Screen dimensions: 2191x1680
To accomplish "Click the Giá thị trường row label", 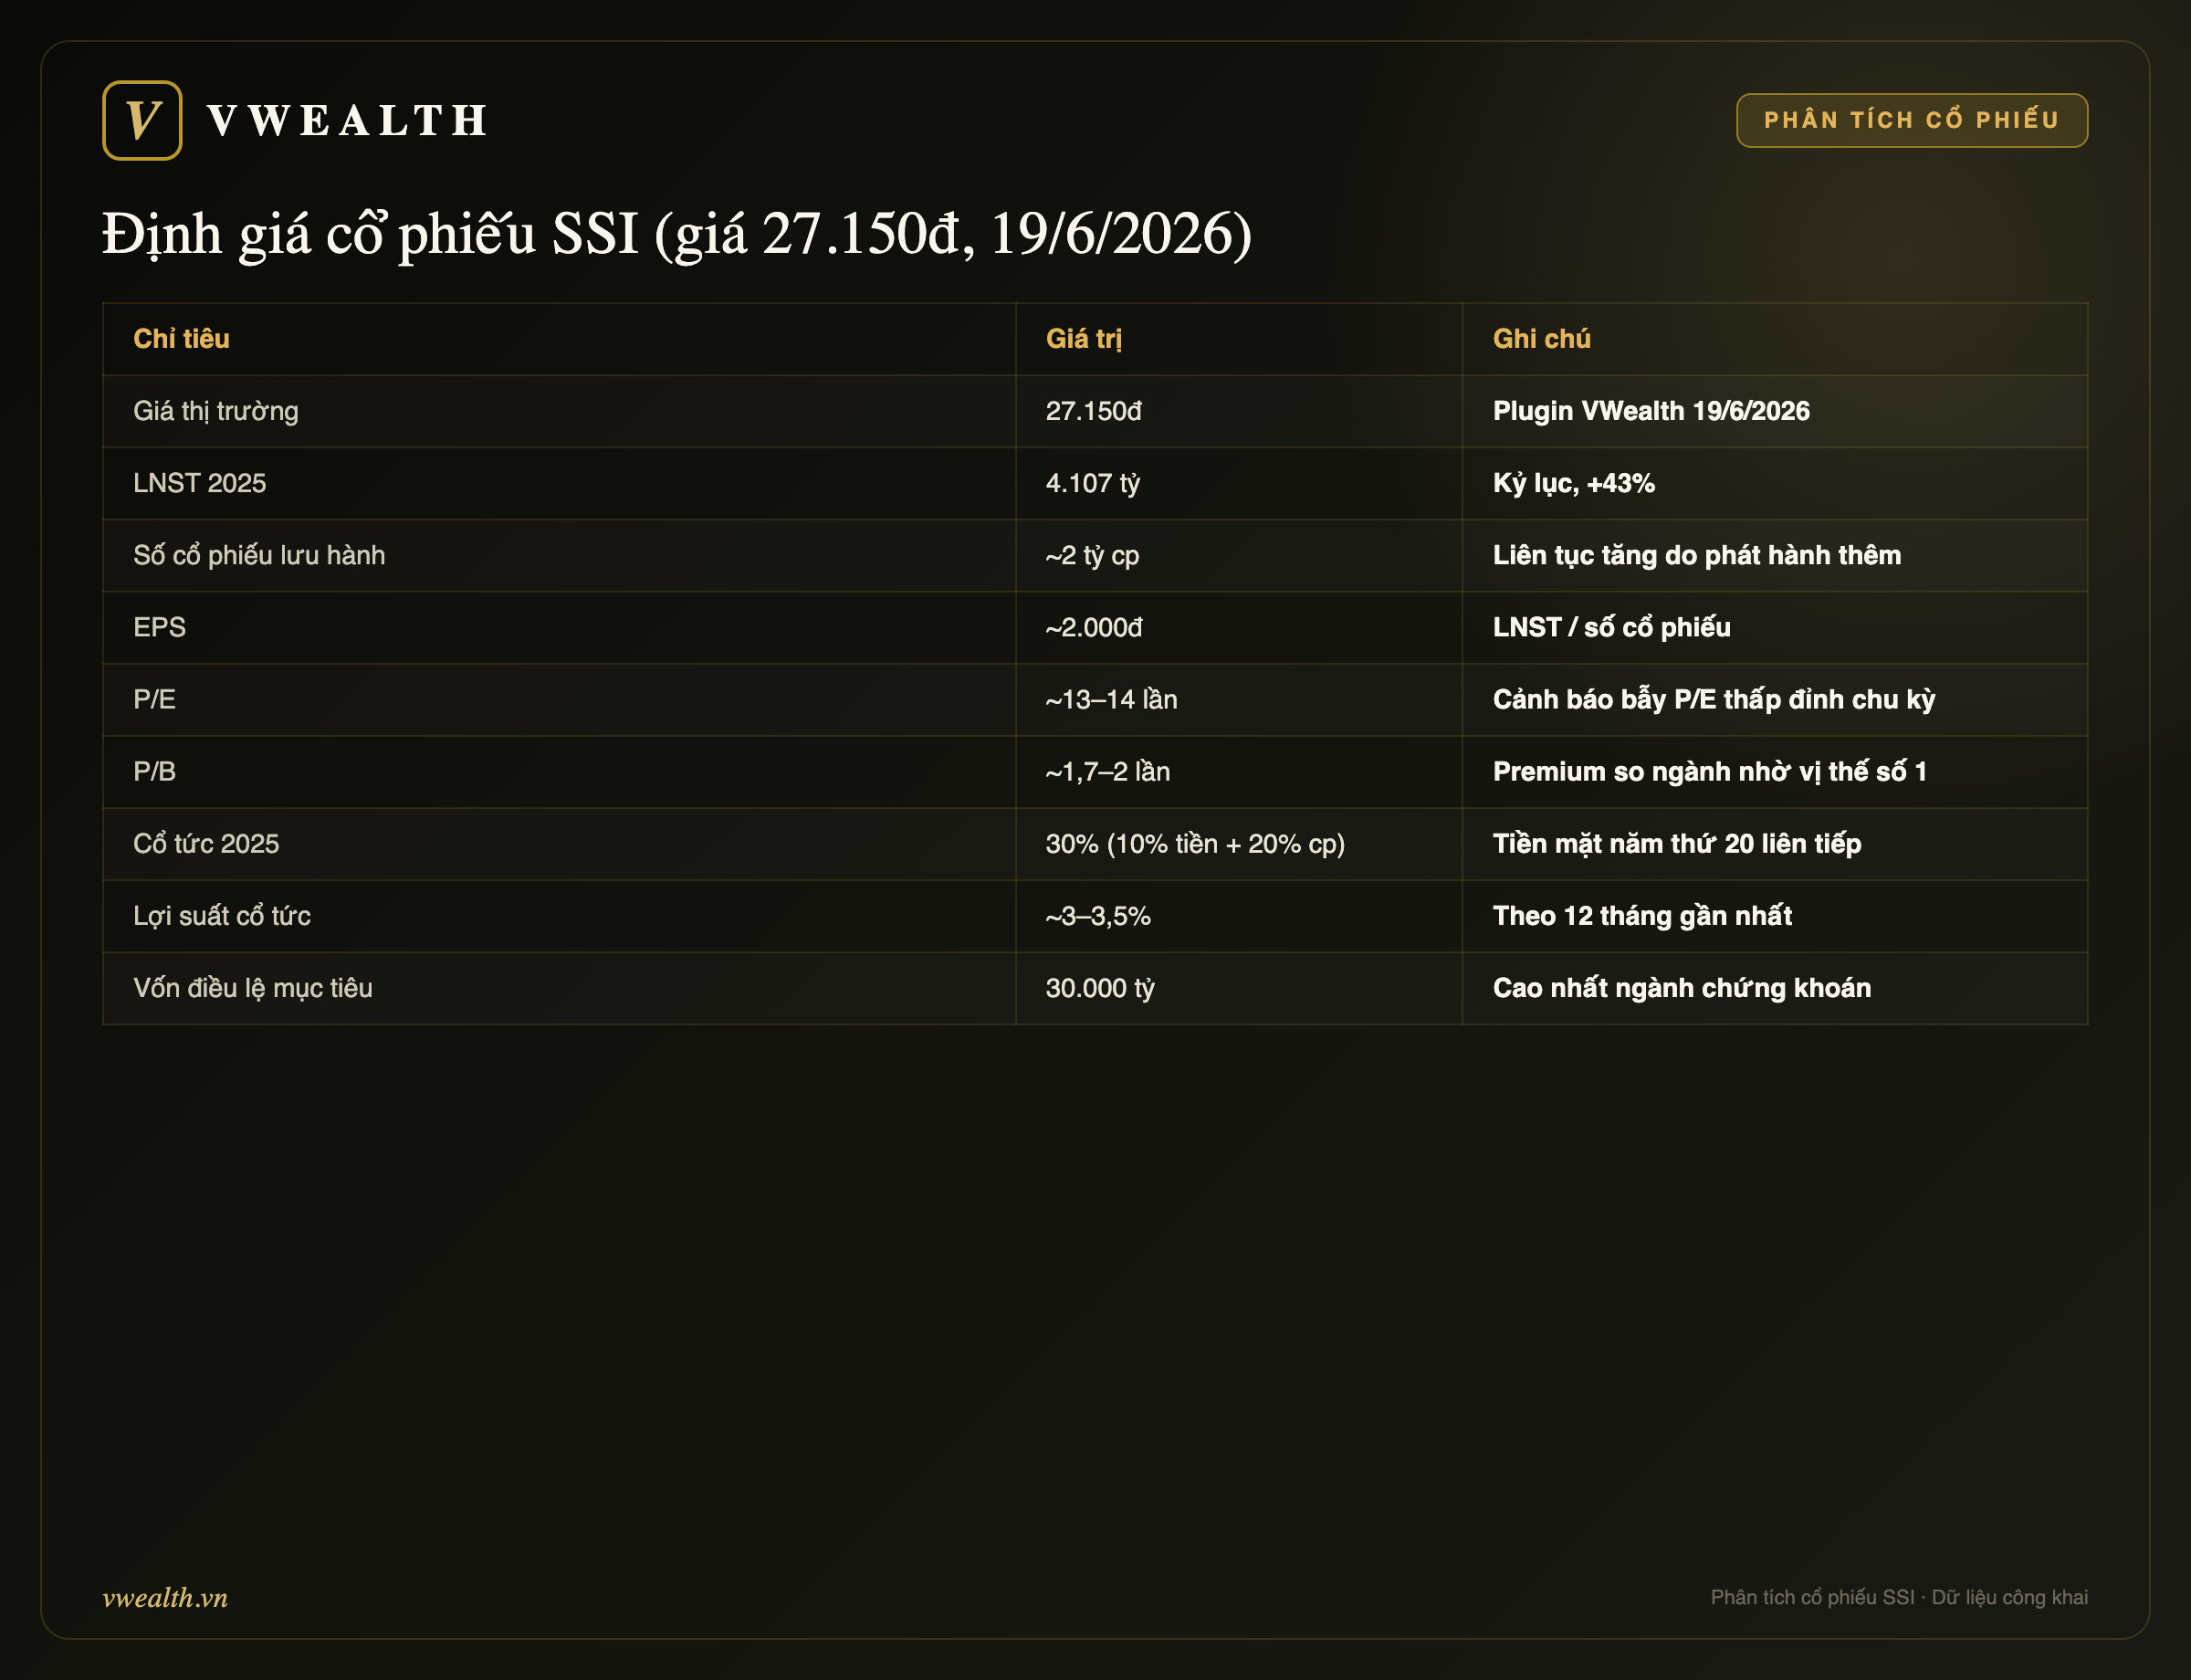I will 216,411.
